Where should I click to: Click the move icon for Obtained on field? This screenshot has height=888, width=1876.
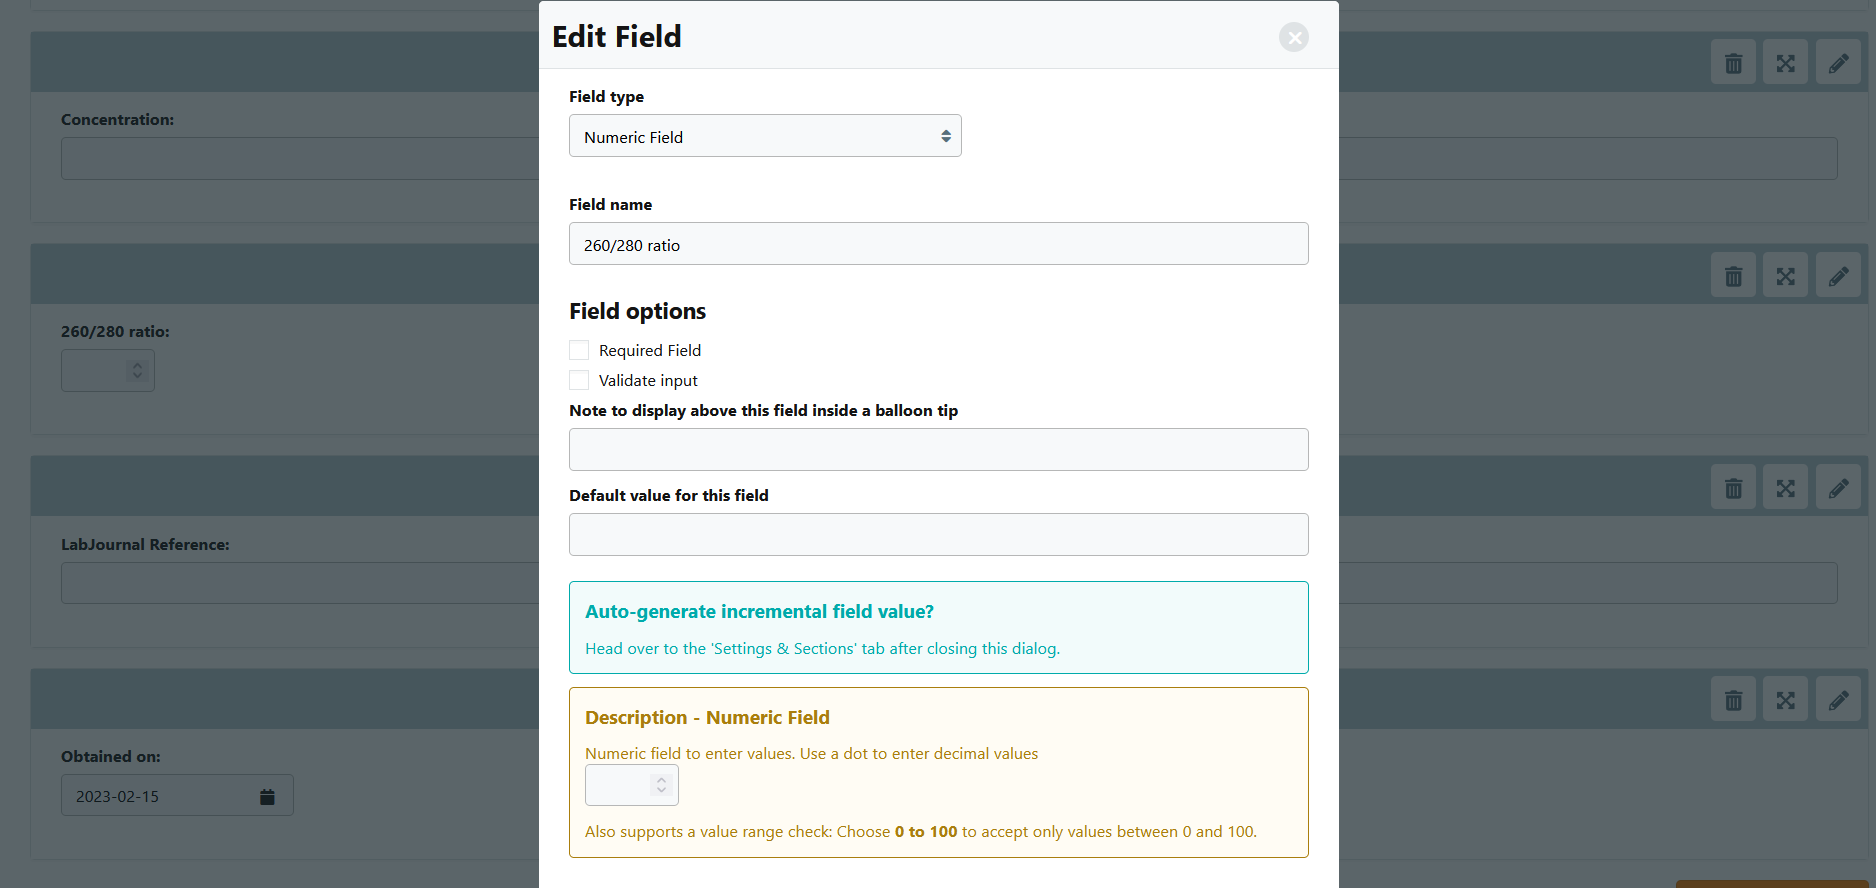tap(1785, 700)
